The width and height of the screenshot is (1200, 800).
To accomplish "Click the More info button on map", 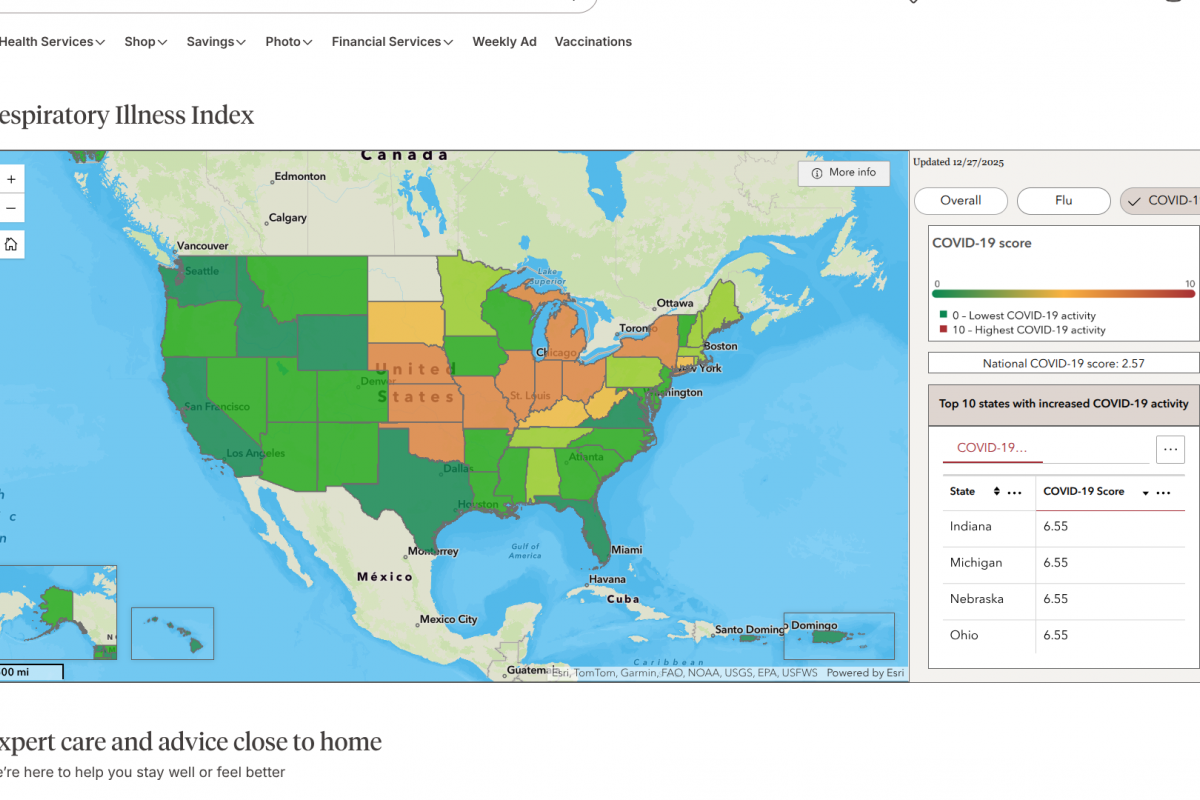I will click(x=844, y=173).
